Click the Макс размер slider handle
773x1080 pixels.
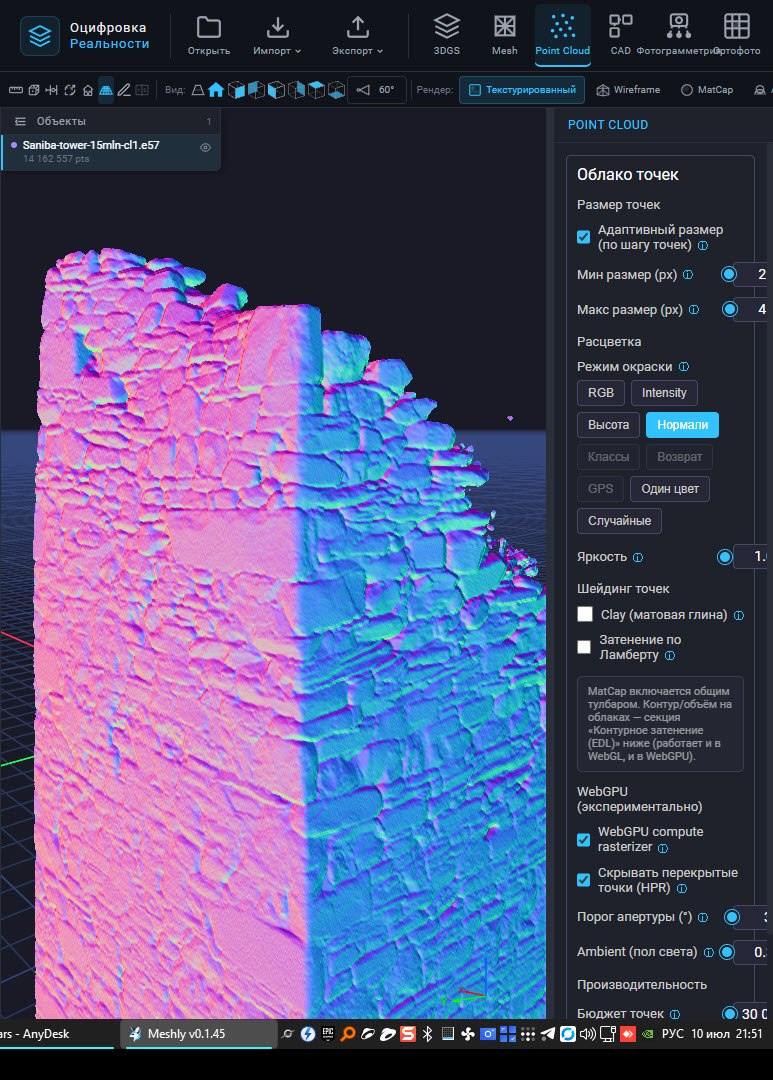coord(730,309)
